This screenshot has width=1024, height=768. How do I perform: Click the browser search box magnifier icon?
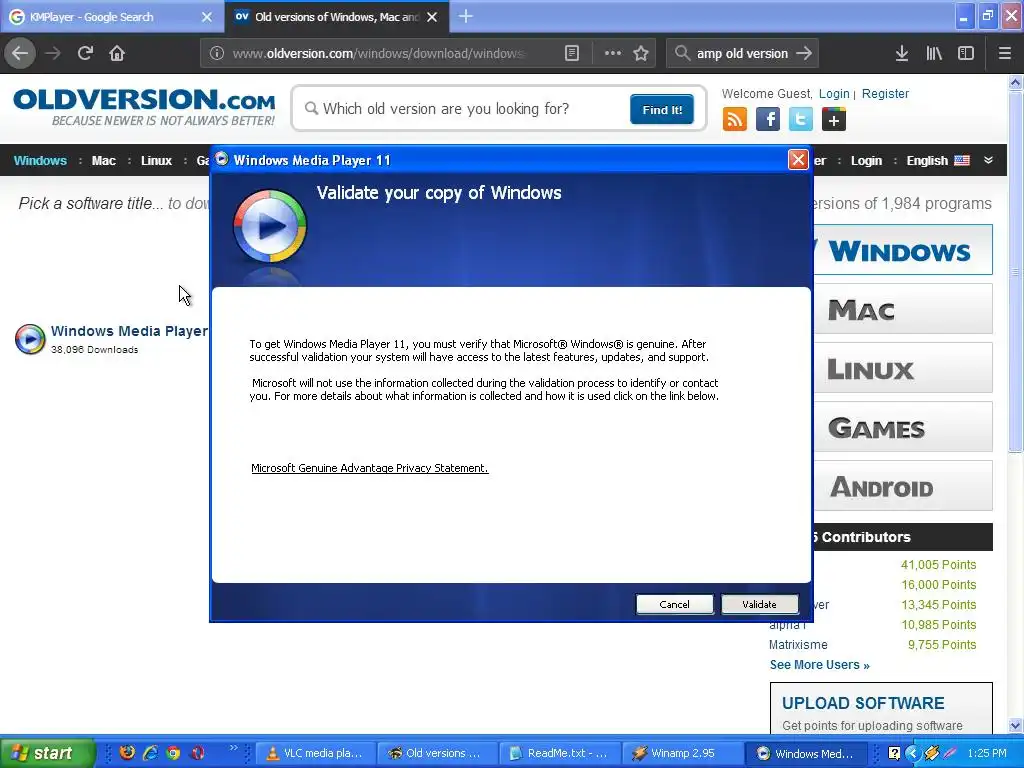[682, 53]
